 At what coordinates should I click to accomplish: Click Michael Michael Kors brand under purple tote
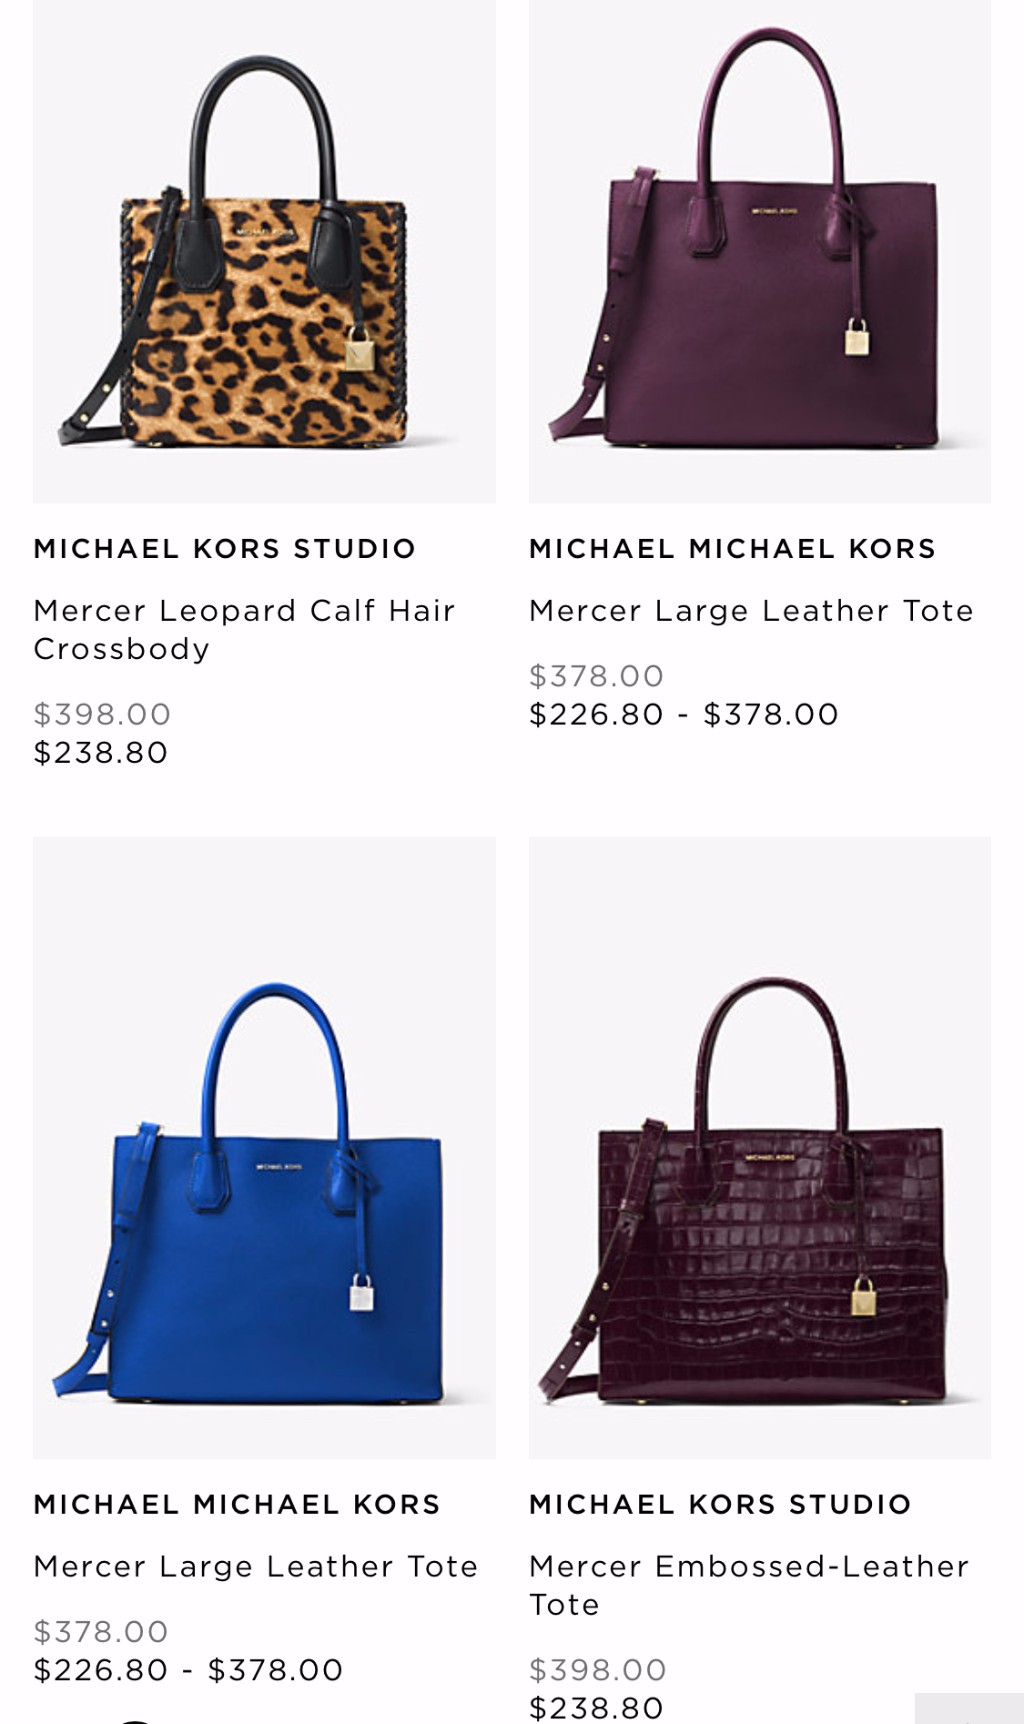pyautogui.click(x=732, y=548)
